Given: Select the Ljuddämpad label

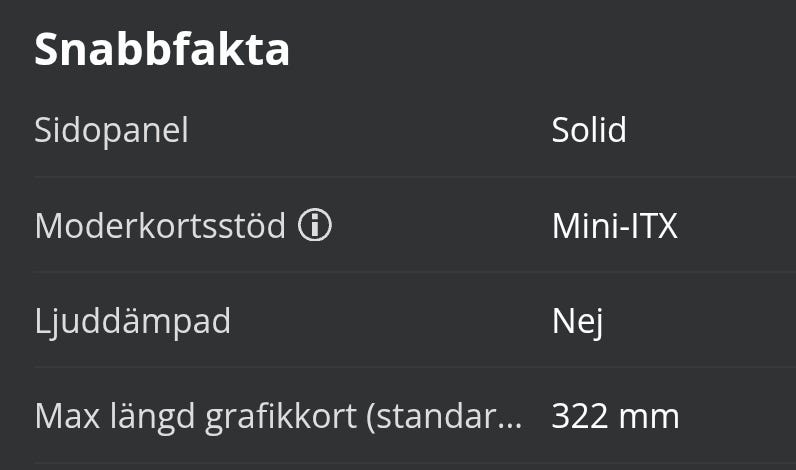Looking at the screenshot, I should click(x=132, y=322).
